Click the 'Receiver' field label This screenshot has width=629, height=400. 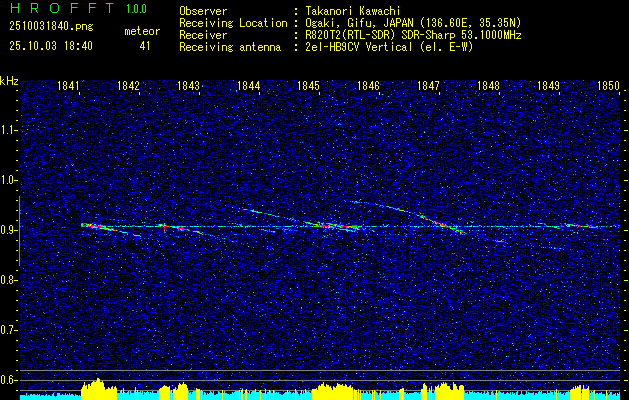coord(203,35)
